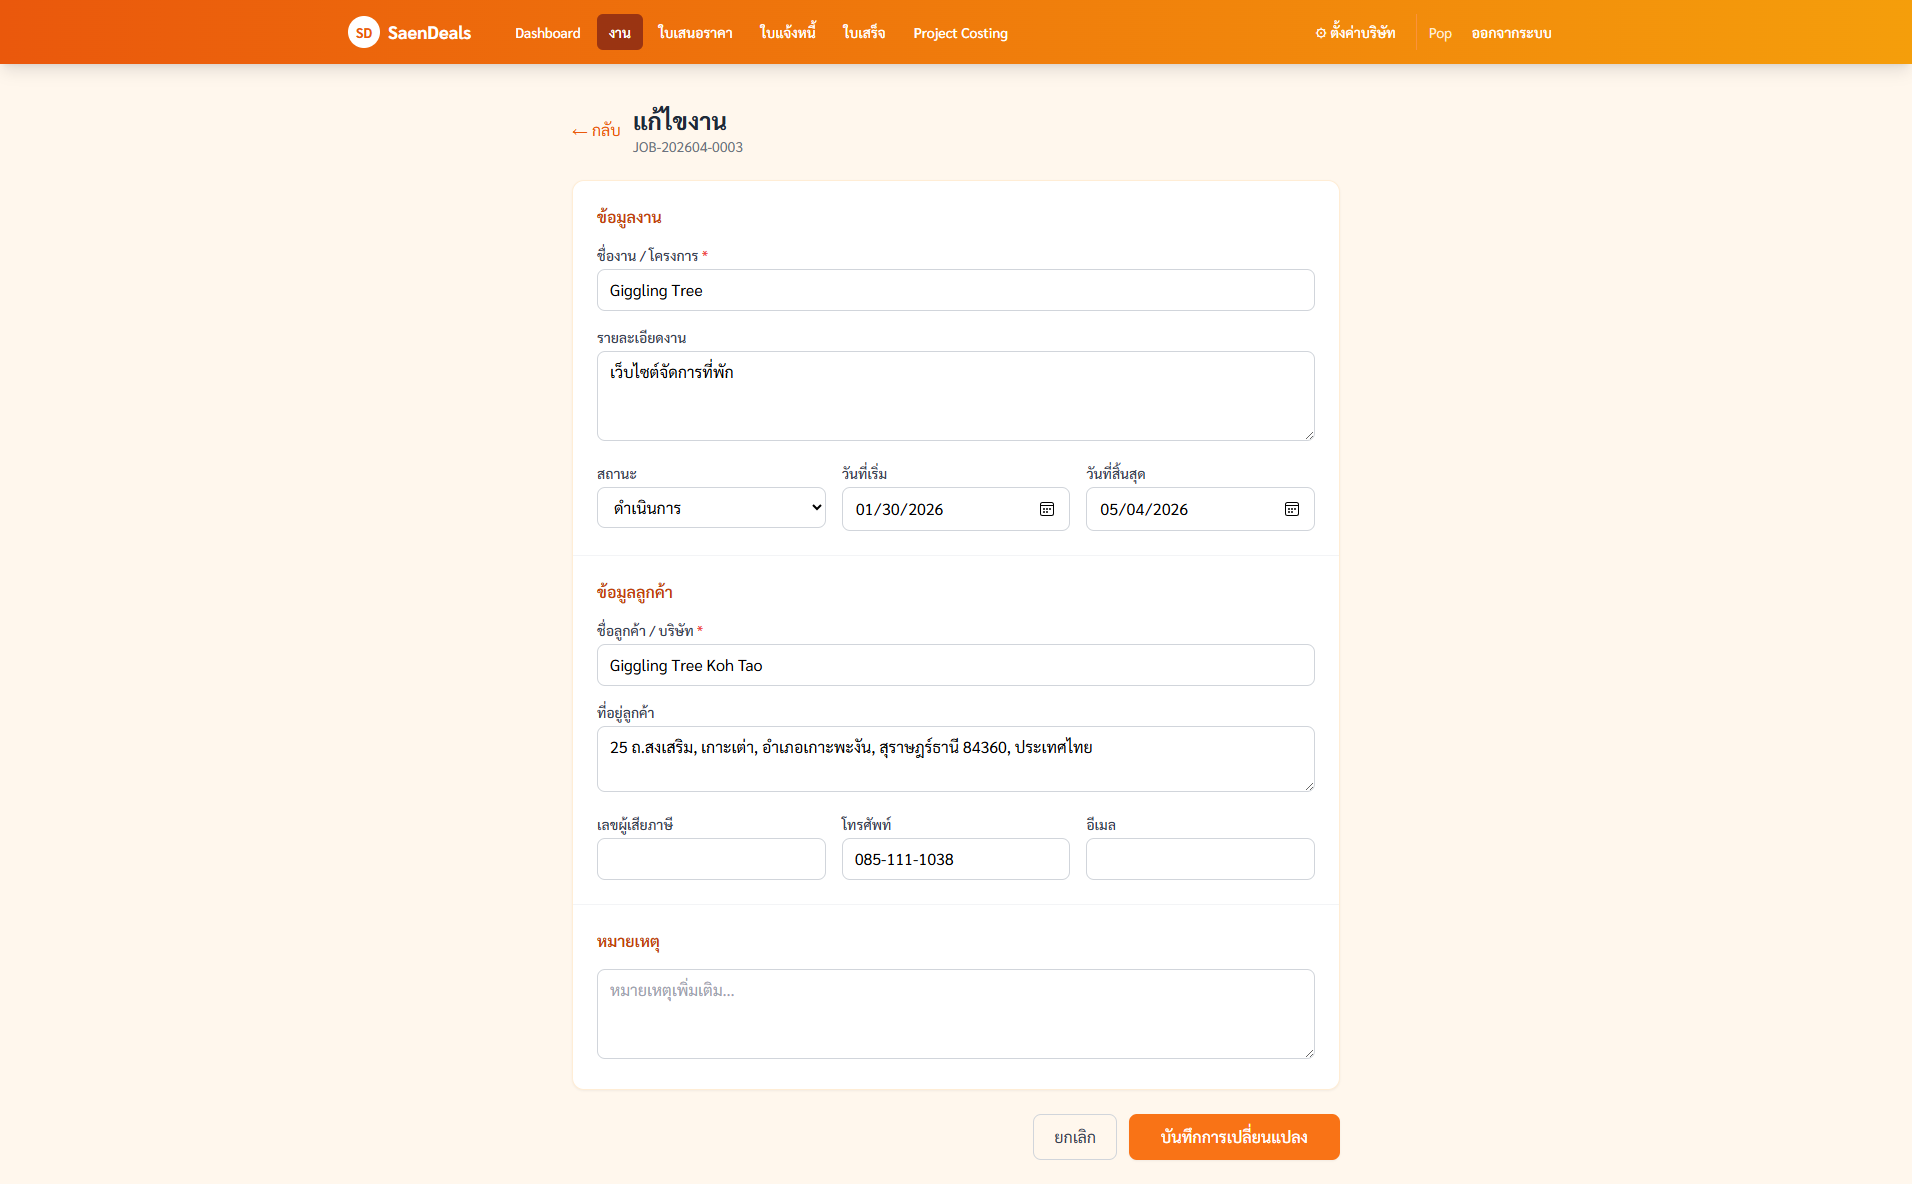The image size is (1912, 1184).
Task: Navigate to Project Costing
Action: pos(960,33)
